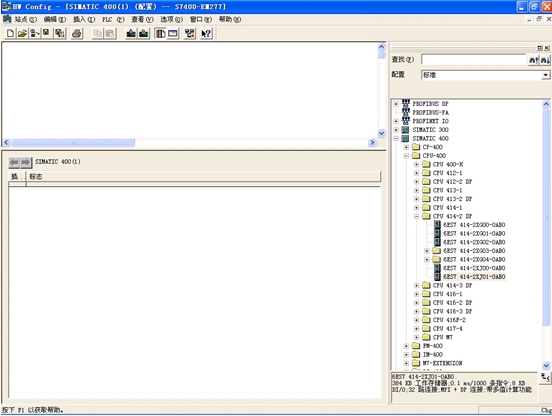Click the context help arrow-question icon
Screen dimensions: 552x416
pos(206,33)
